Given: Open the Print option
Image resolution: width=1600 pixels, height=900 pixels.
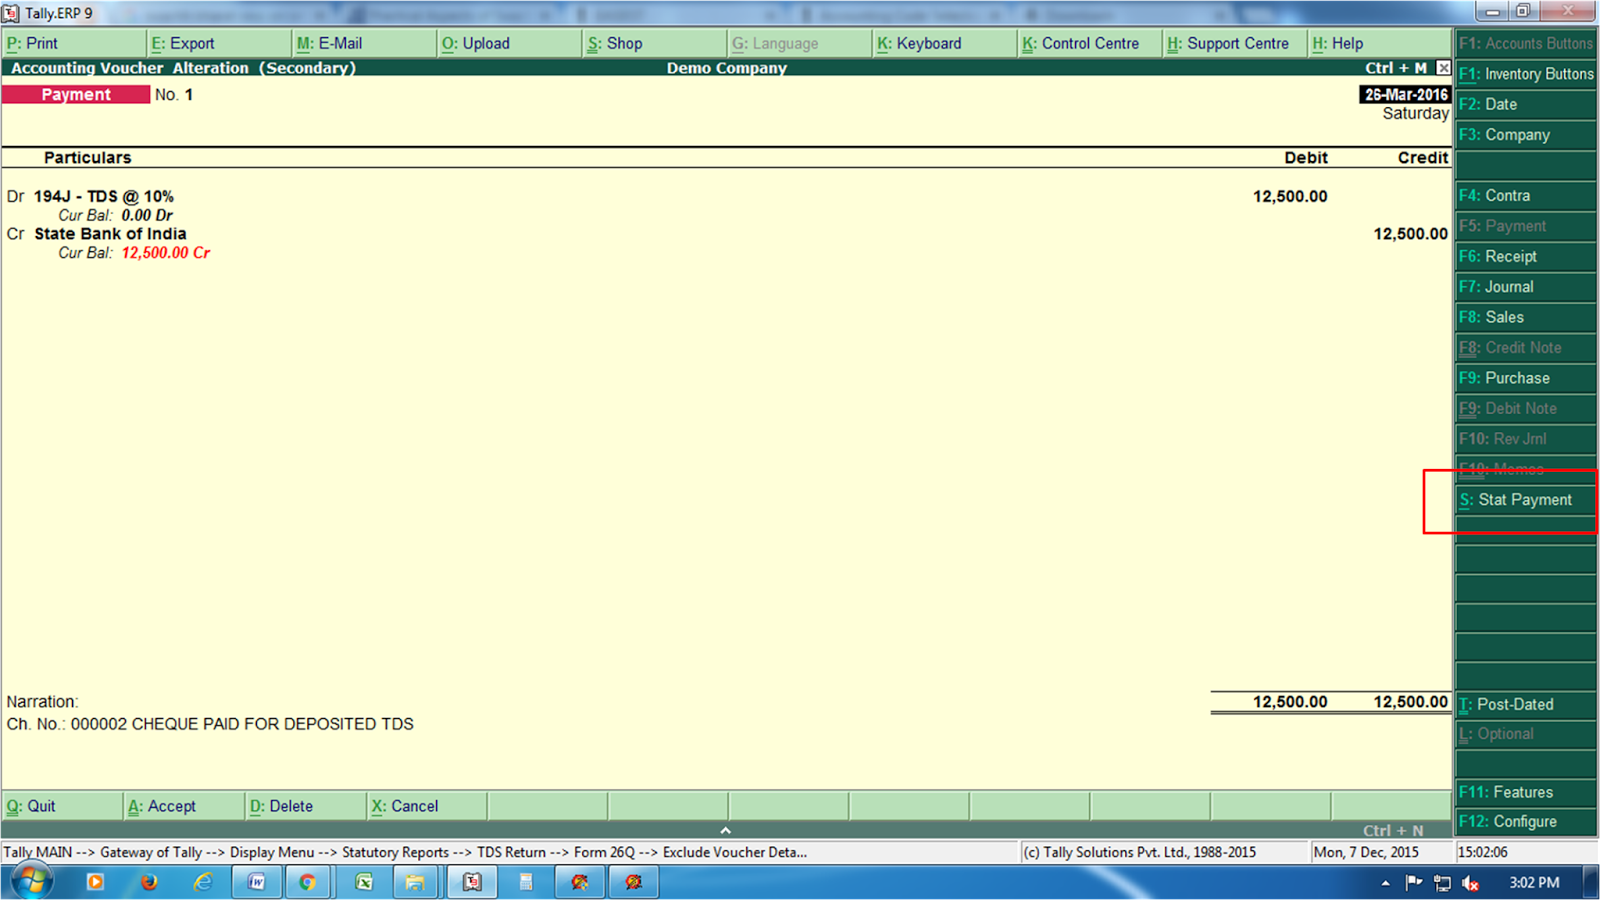Looking at the screenshot, I should click(37, 43).
